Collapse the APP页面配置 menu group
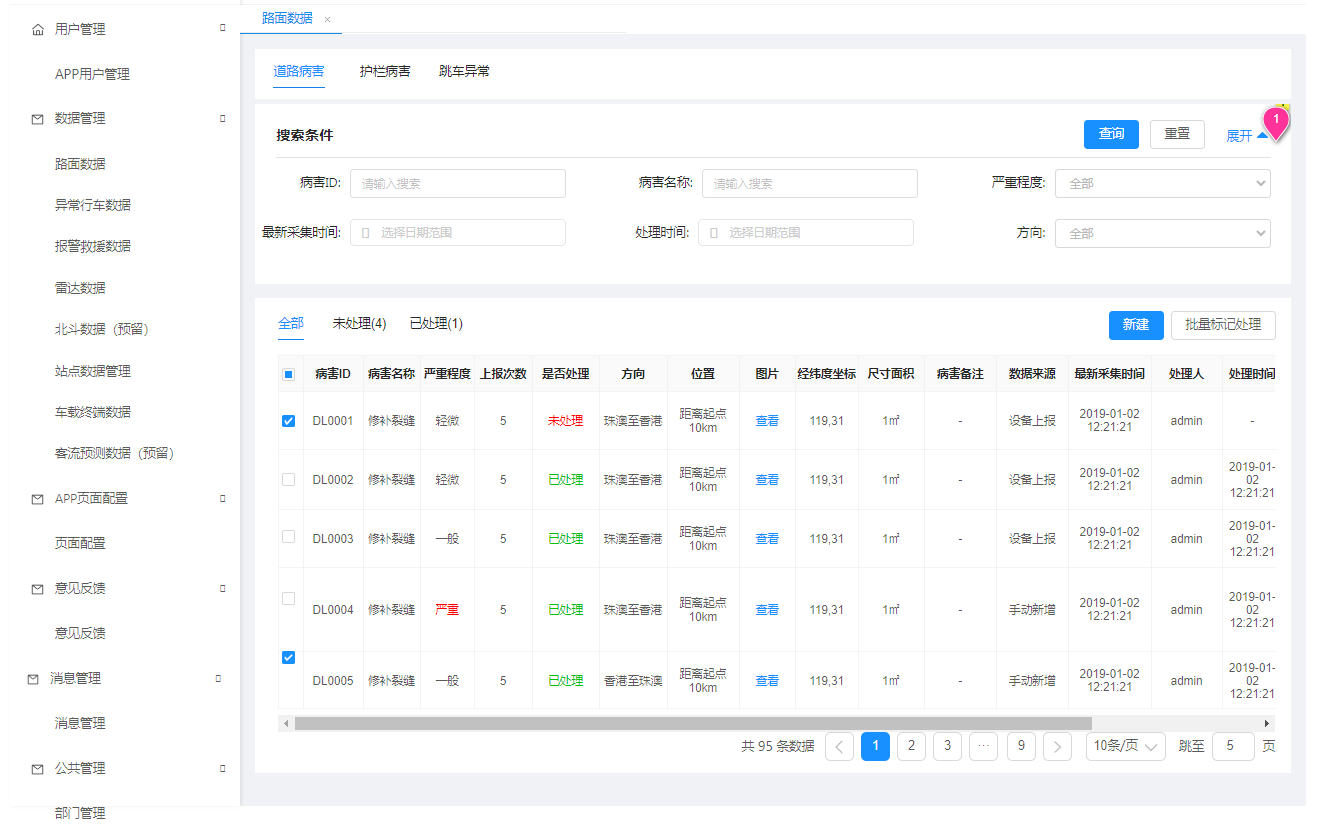This screenshot has width=1327, height=829. click(223, 498)
